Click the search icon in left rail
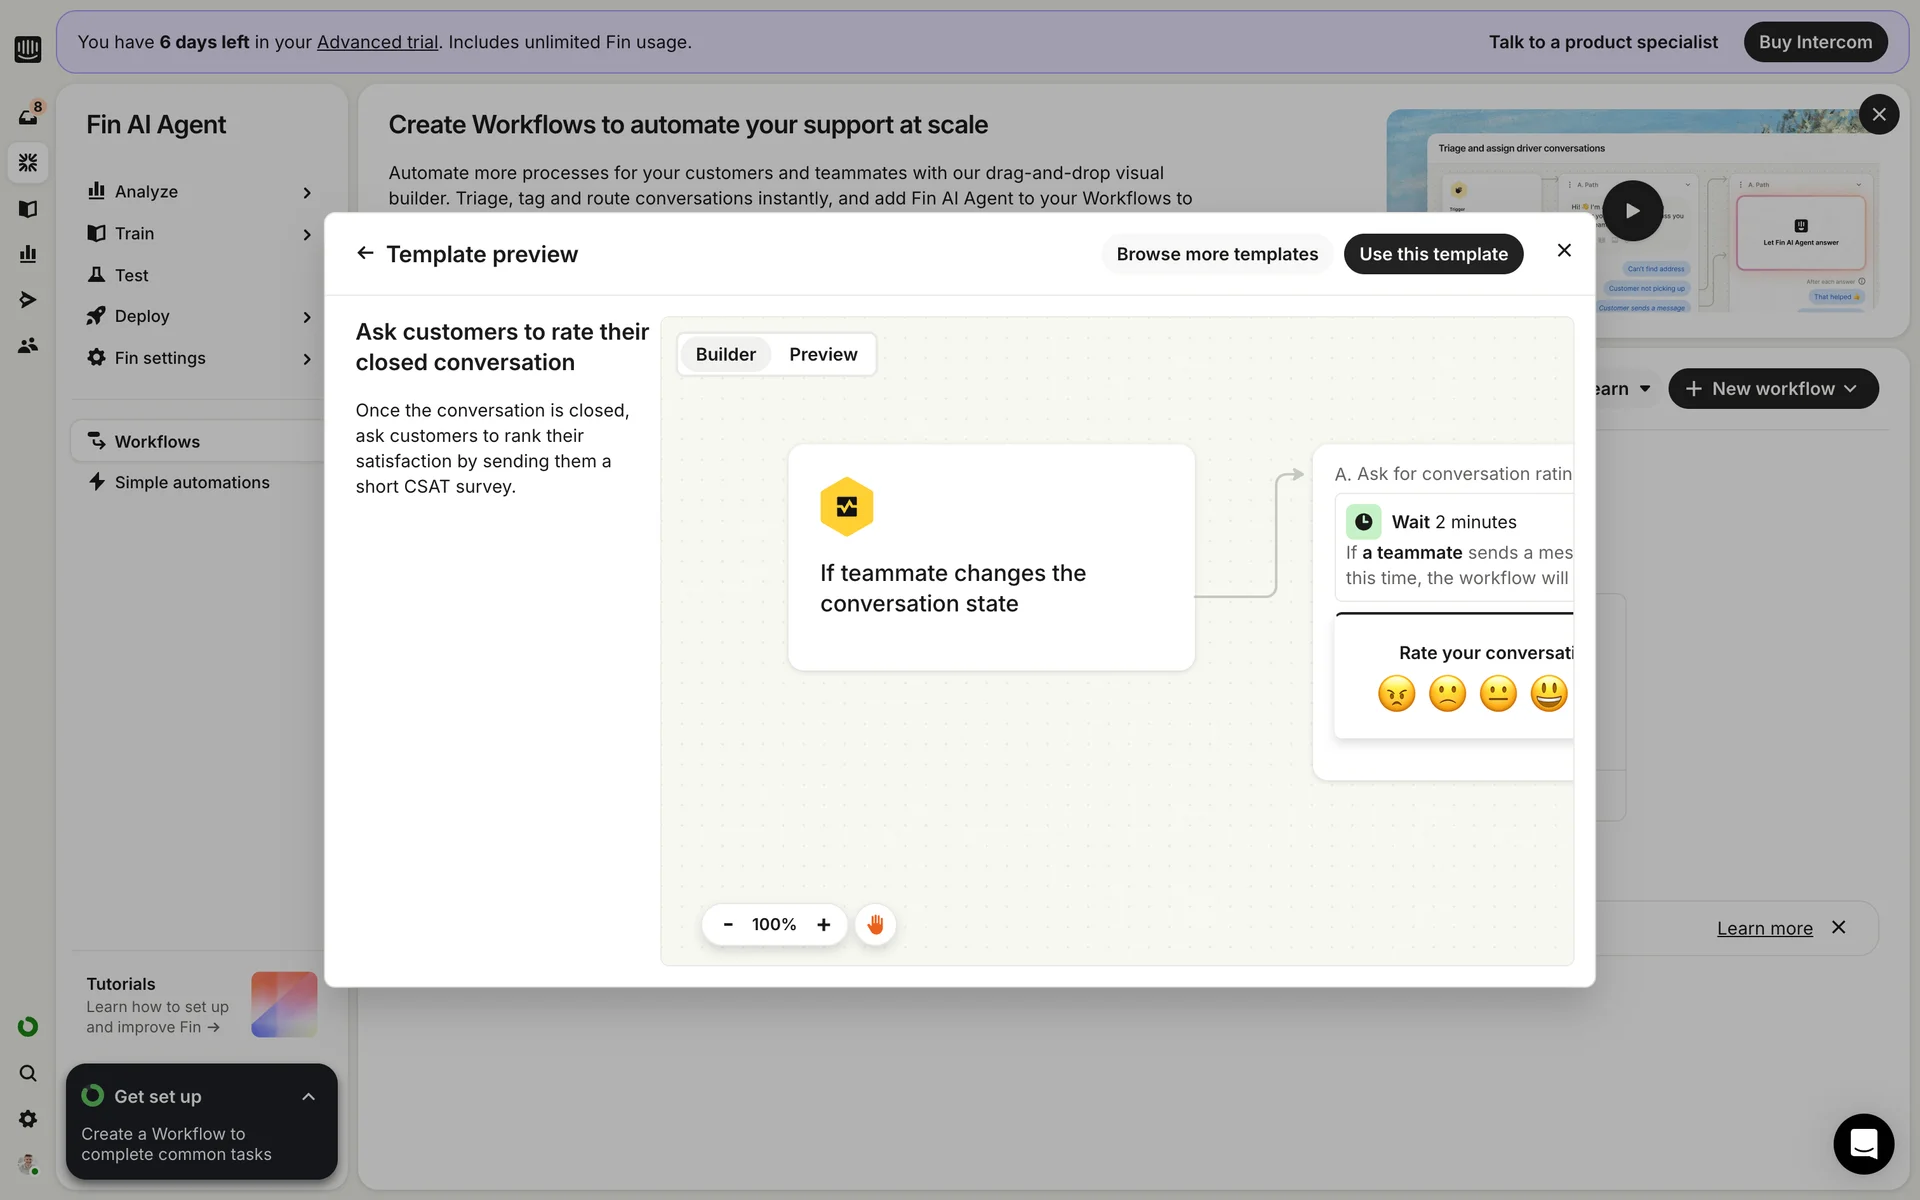Viewport: 1920px width, 1200px height. 28,1073
